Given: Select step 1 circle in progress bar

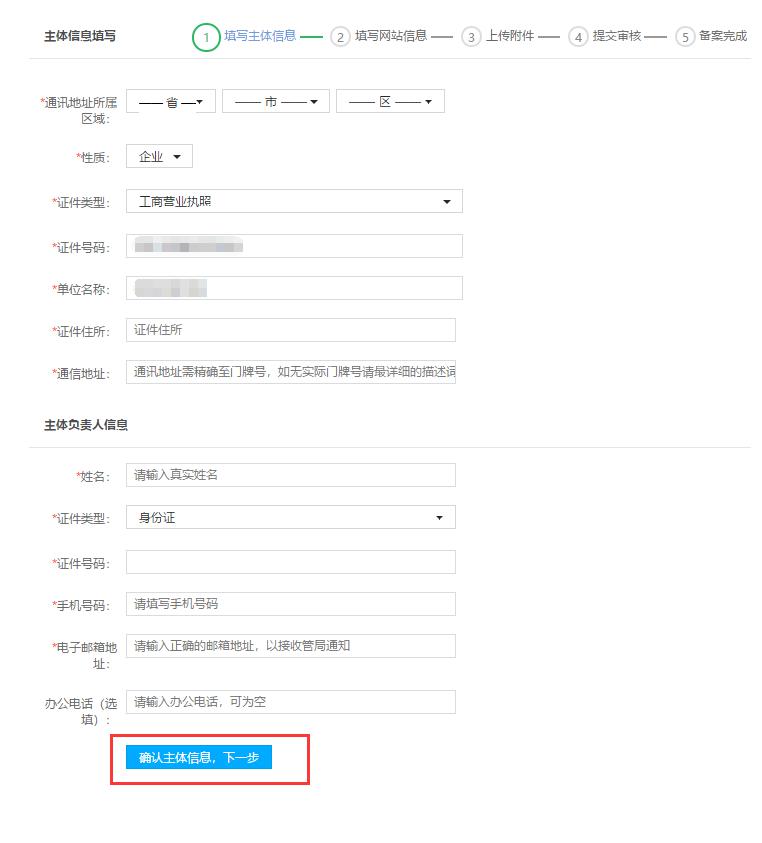Looking at the screenshot, I should tap(206, 37).
